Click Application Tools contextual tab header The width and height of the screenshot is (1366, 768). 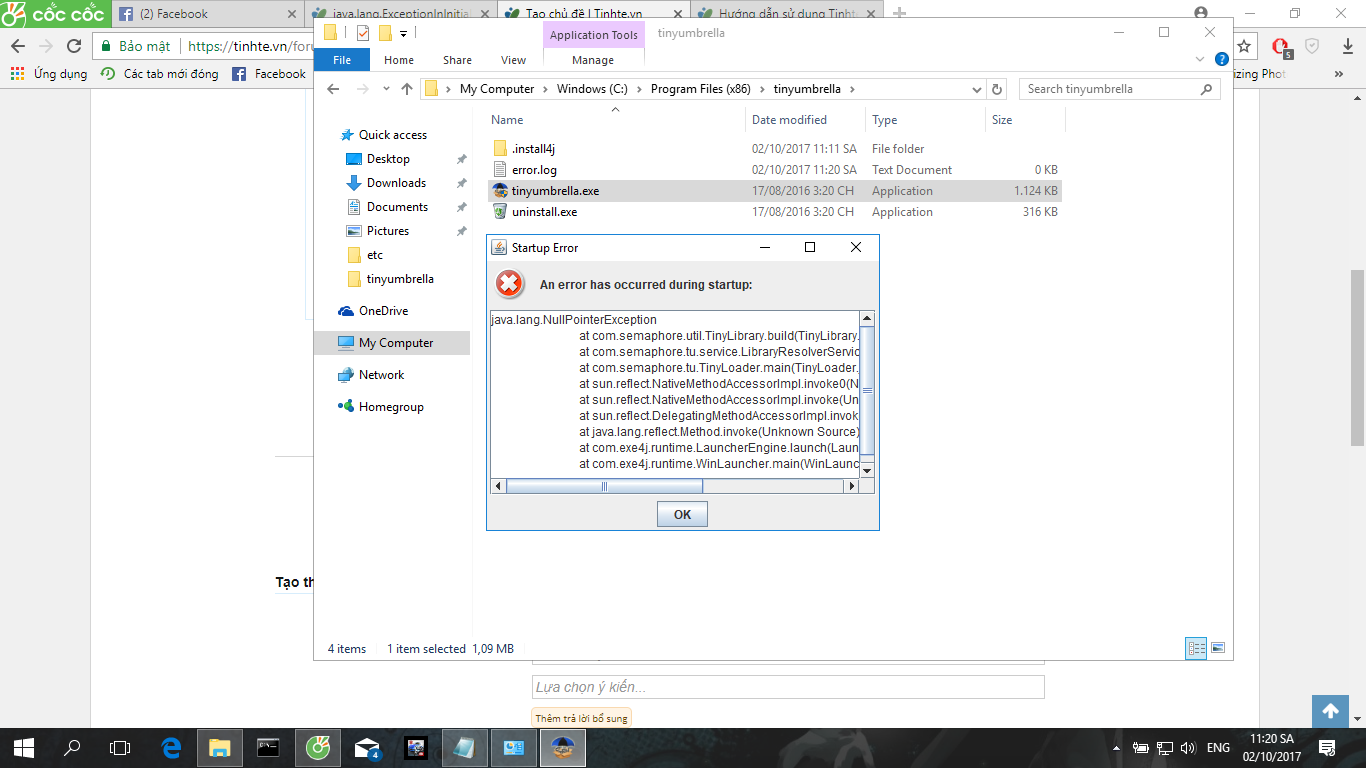[593, 35]
